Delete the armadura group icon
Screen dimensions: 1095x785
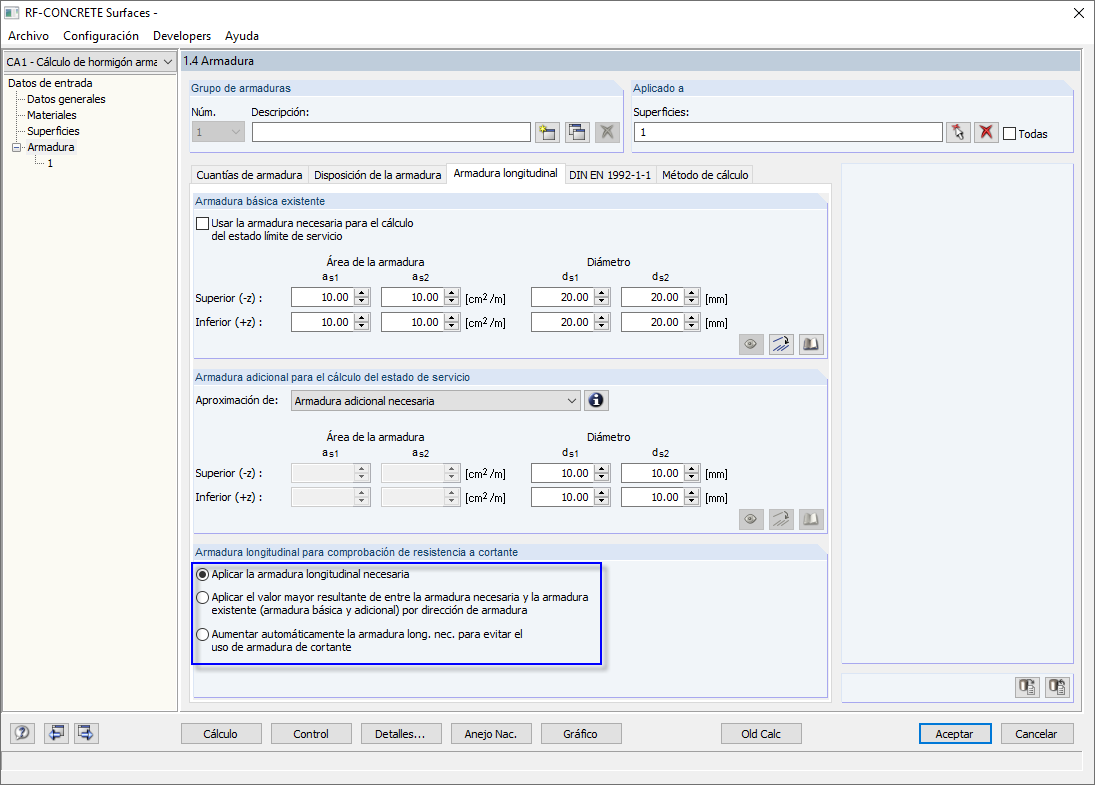coord(608,132)
